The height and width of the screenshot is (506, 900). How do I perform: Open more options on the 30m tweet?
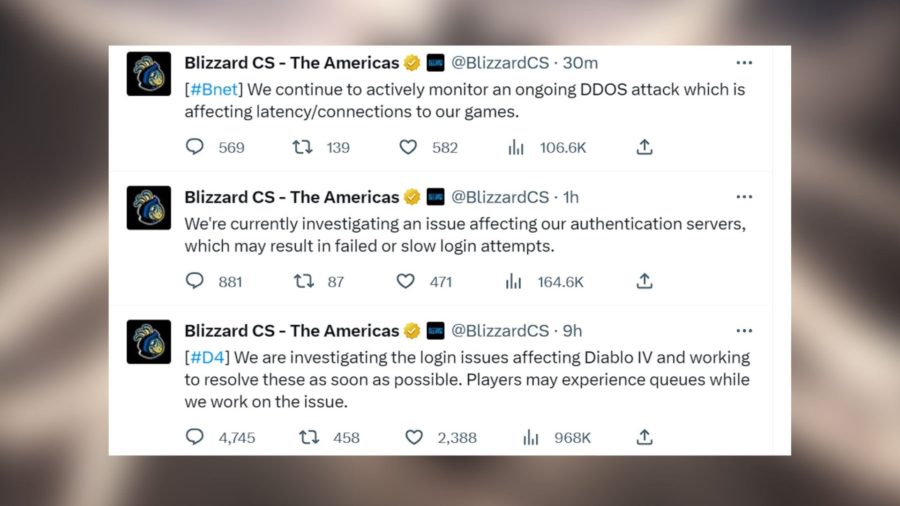(744, 62)
